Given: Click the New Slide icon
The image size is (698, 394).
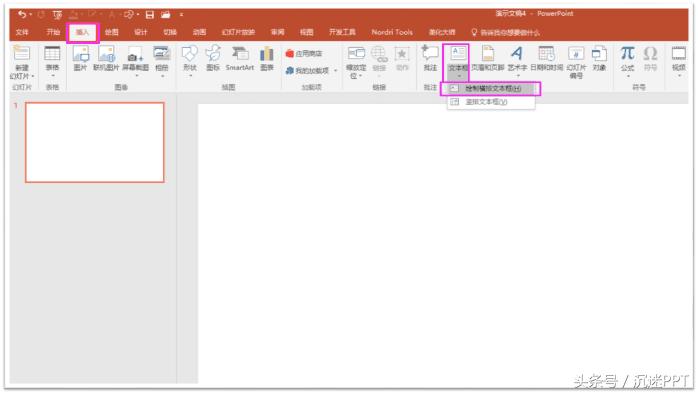Looking at the screenshot, I should point(21,53).
